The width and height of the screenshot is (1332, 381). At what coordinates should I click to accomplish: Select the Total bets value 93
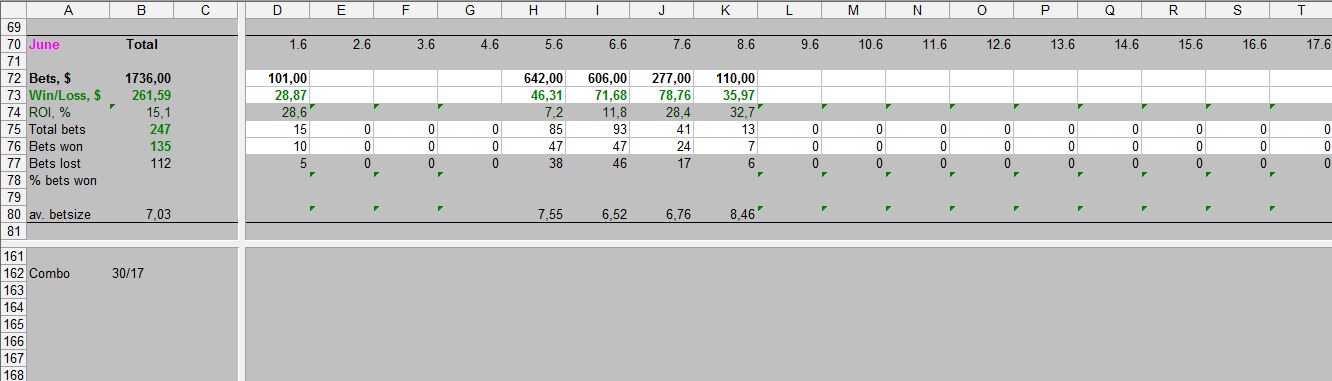(x=597, y=129)
